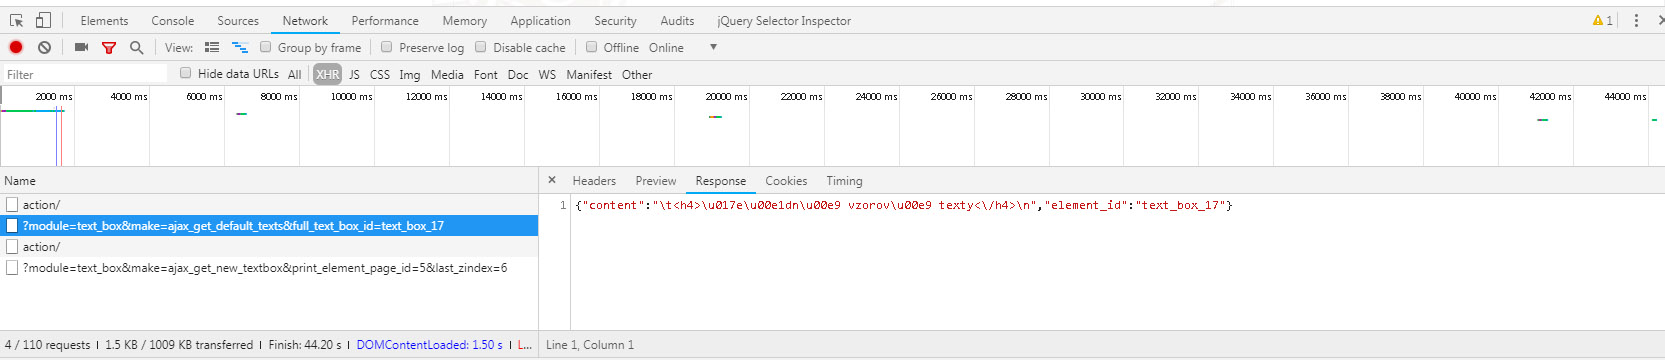Viewport: 1665px width, 360px height.
Task: Click Line 1, Column 1 indicator
Action: [590, 345]
